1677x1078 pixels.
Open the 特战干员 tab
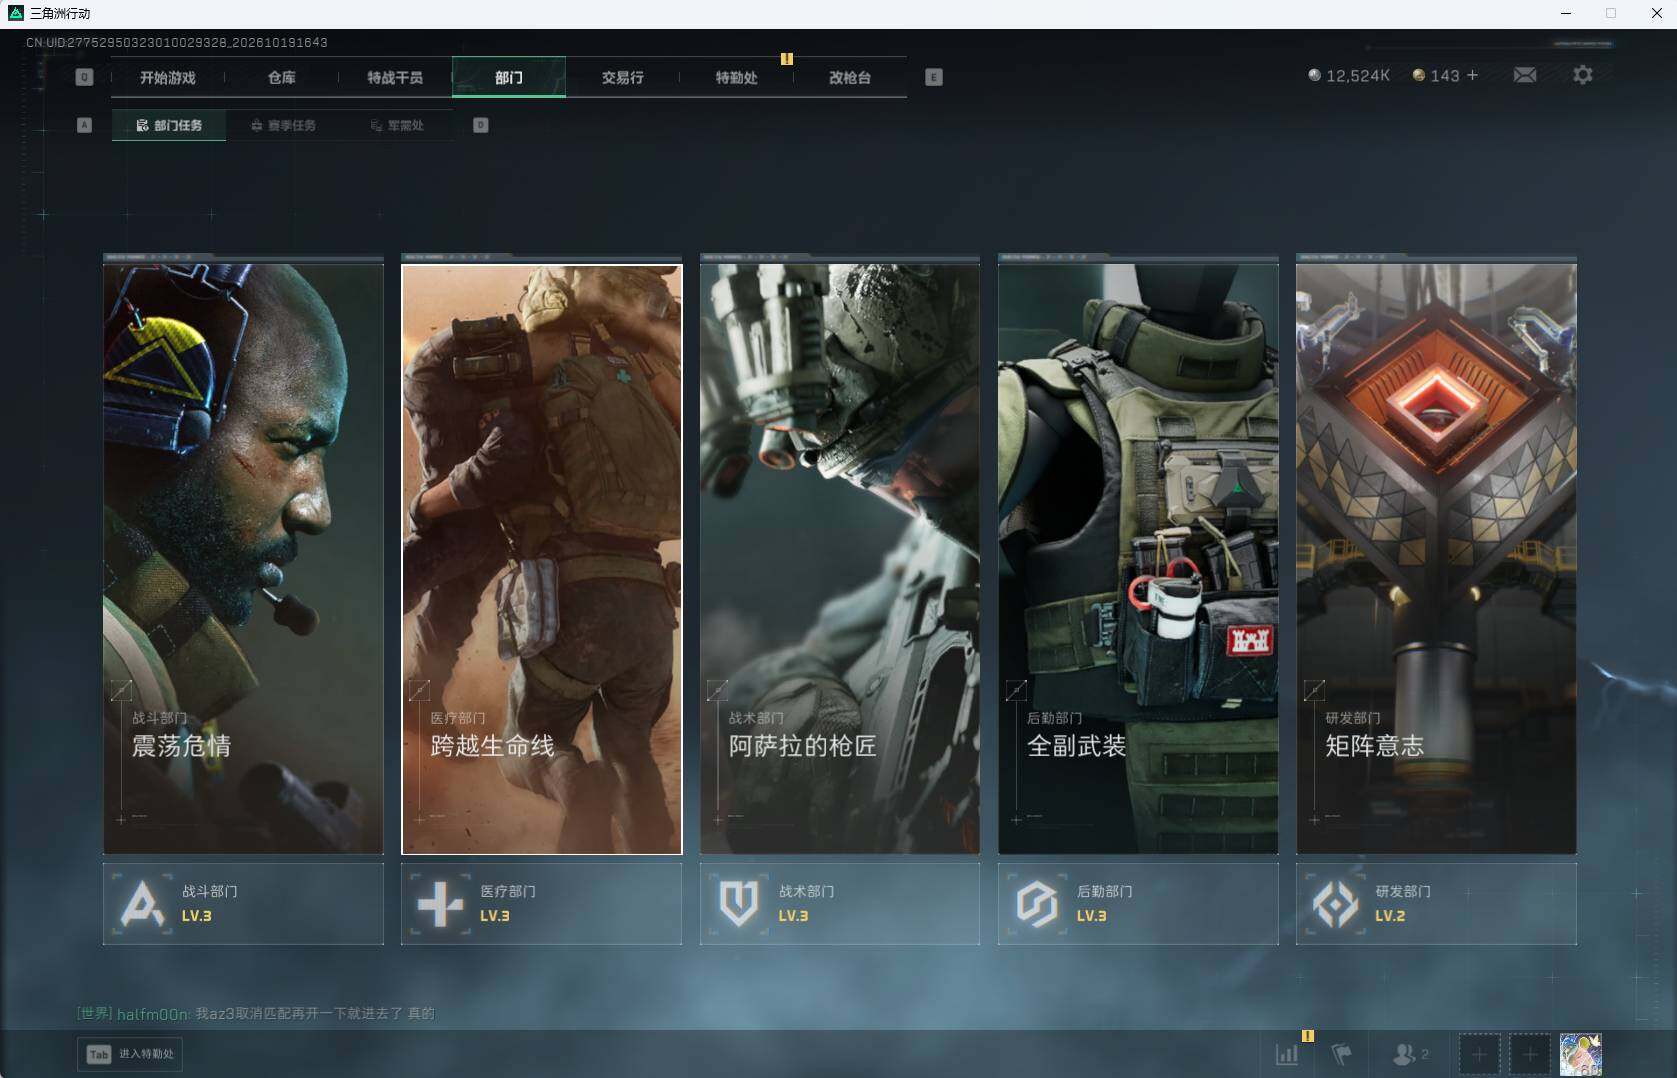coord(395,77)
